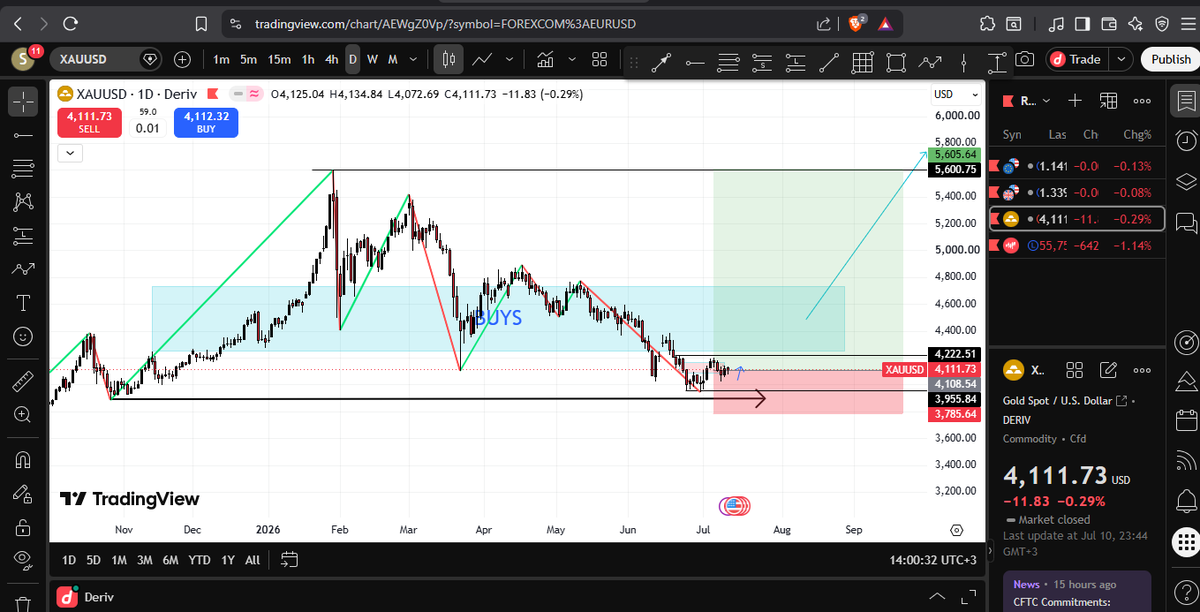Switch to 5m timeframe

pyautogui.click(x=248, y=59)
